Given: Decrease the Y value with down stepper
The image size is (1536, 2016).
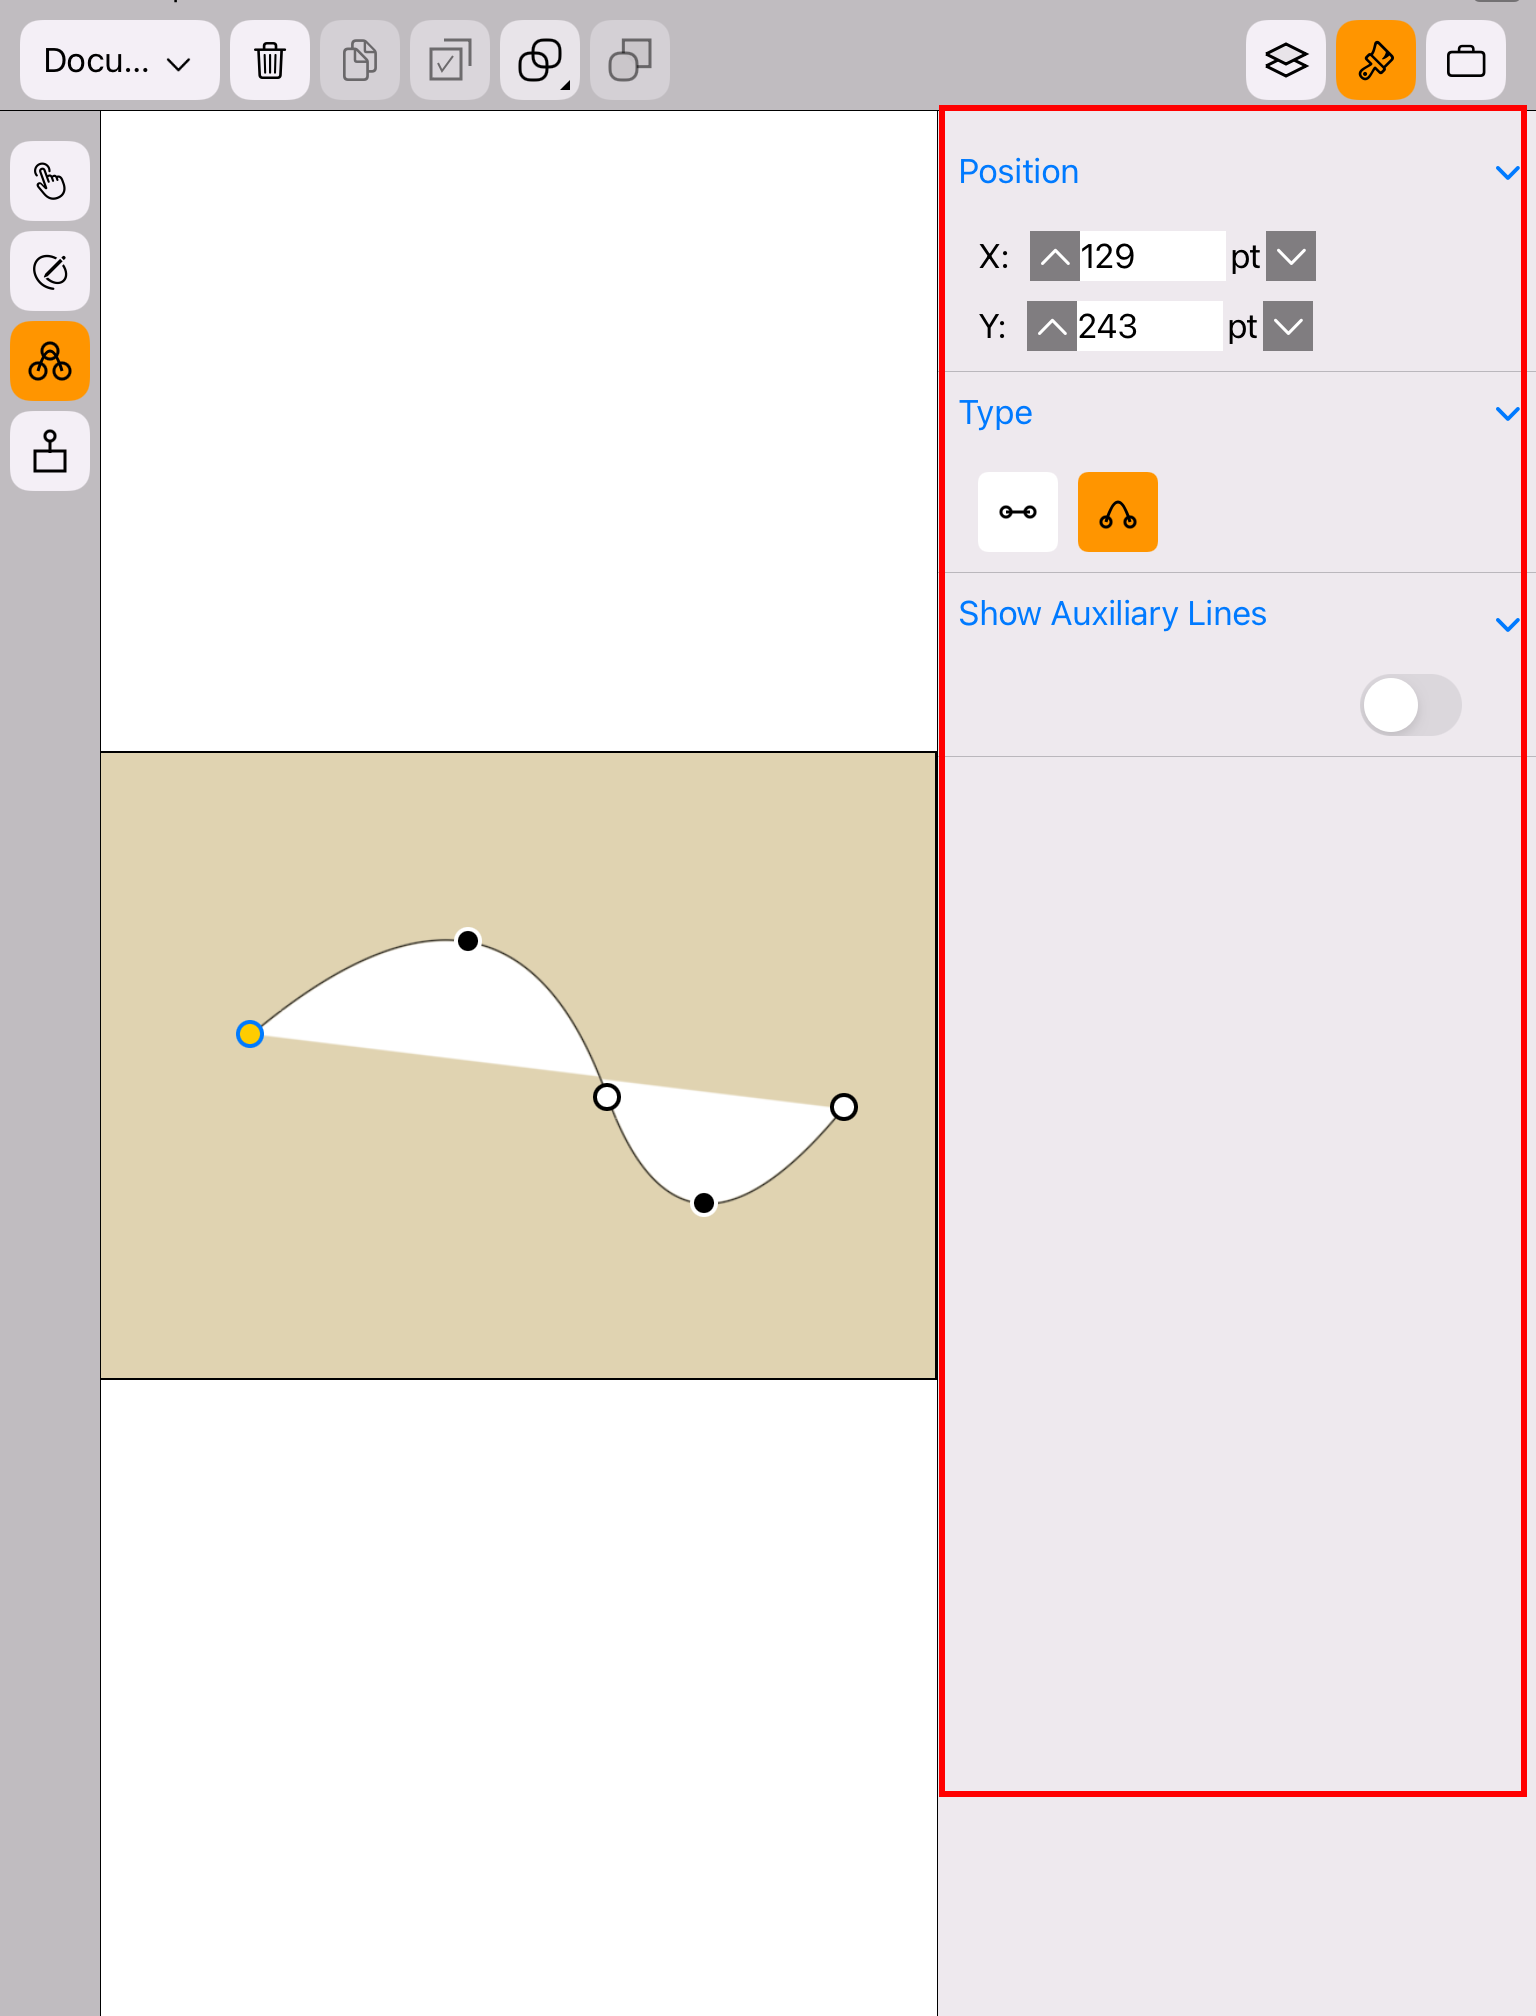Looking at the screenshot, I should coord(1288,327).
